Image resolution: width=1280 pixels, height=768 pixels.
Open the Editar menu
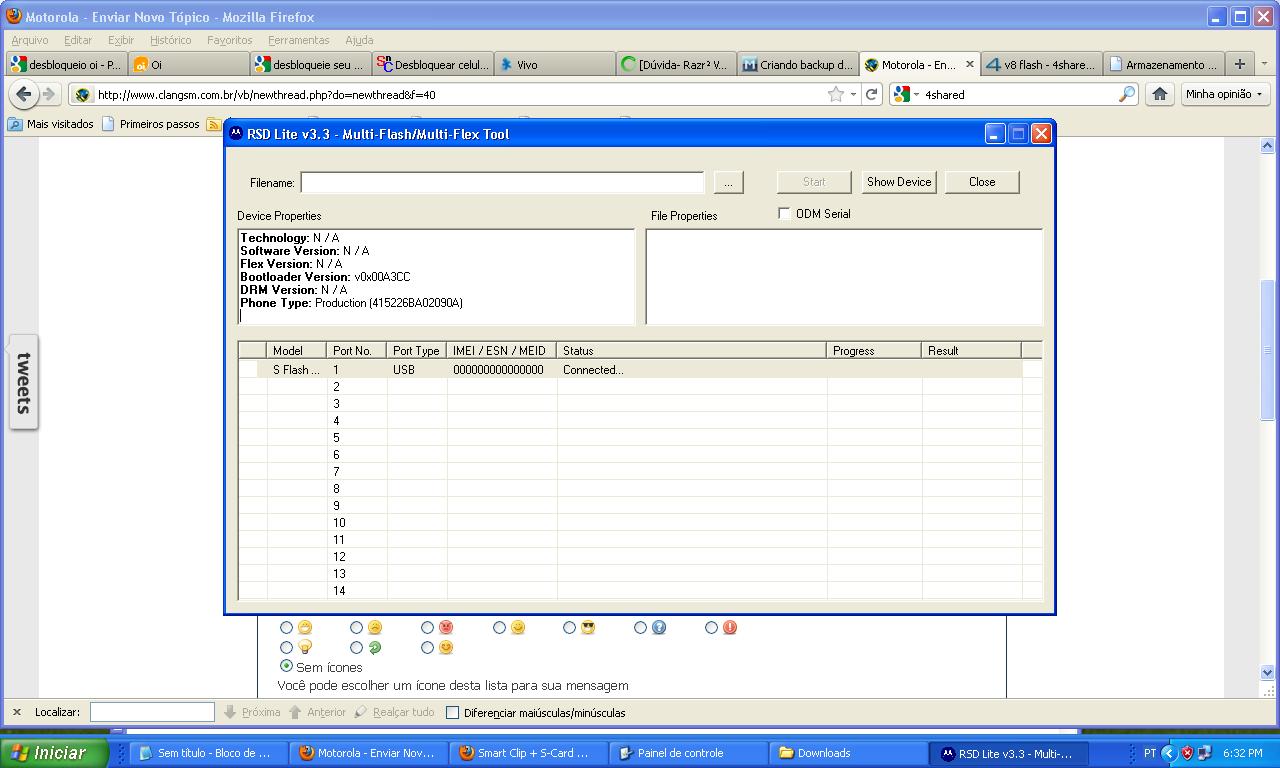[78, 40]
